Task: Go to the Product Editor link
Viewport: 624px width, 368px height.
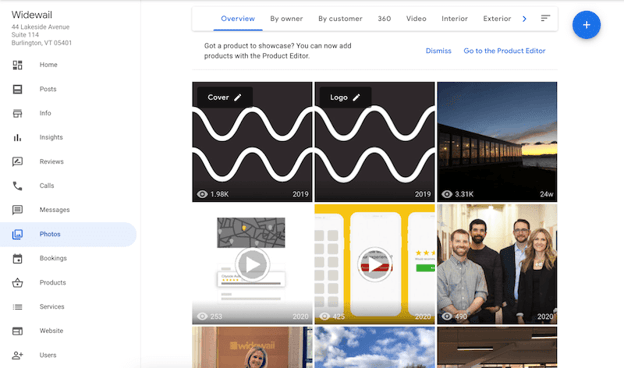Action: point(504,51)
